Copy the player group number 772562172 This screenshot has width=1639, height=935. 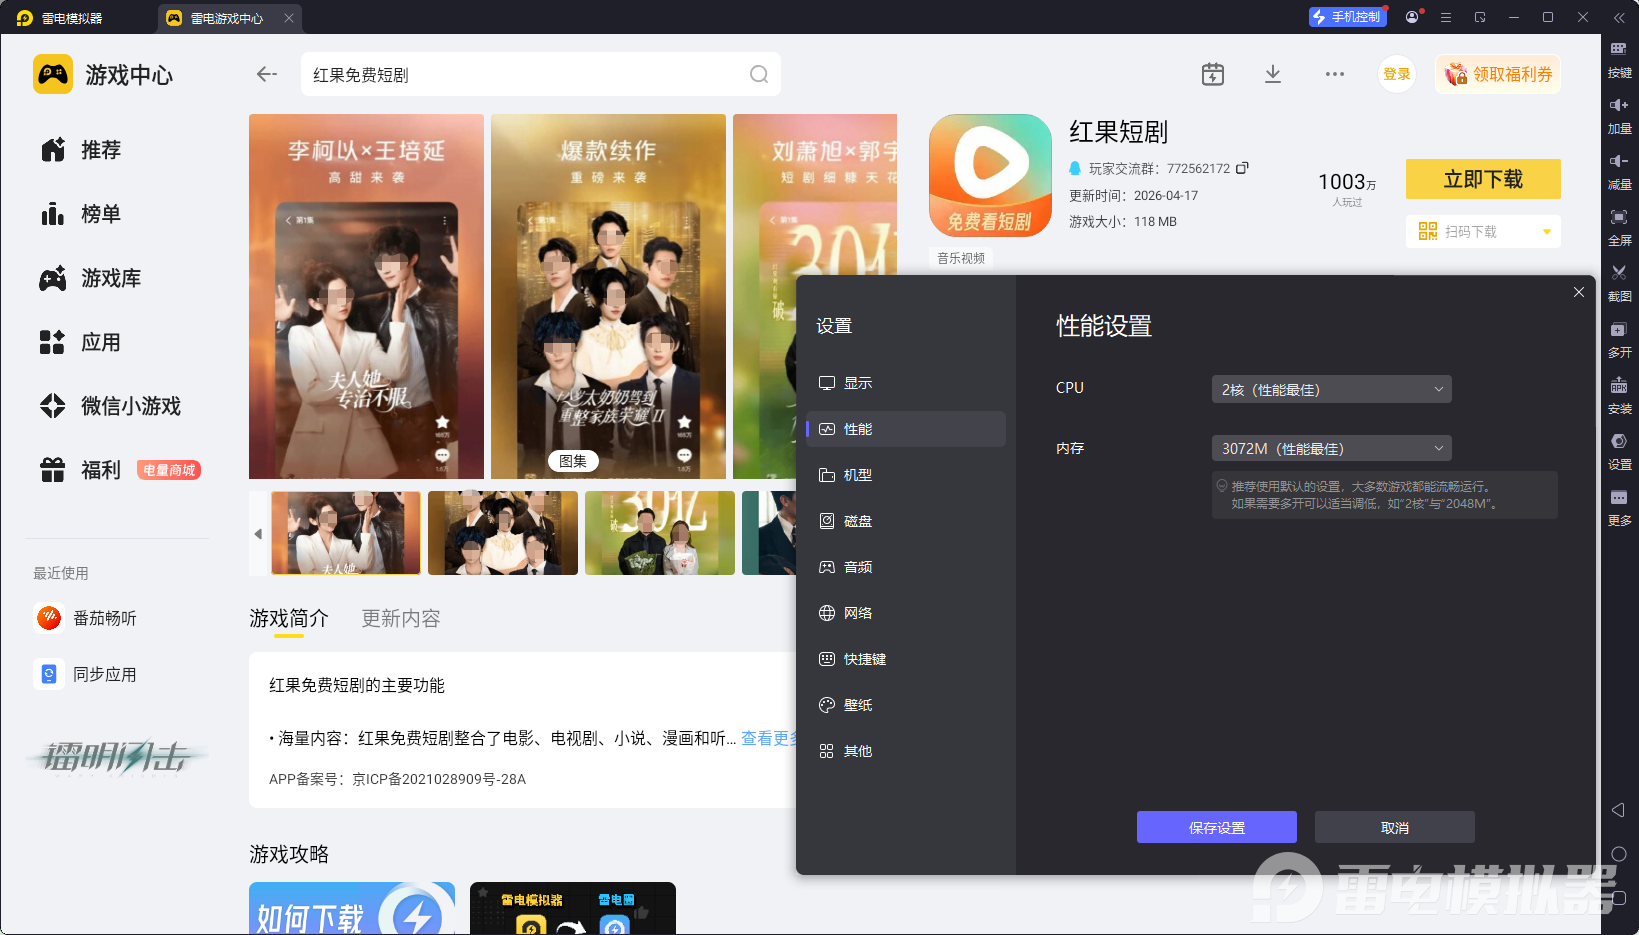(1242, 168)
